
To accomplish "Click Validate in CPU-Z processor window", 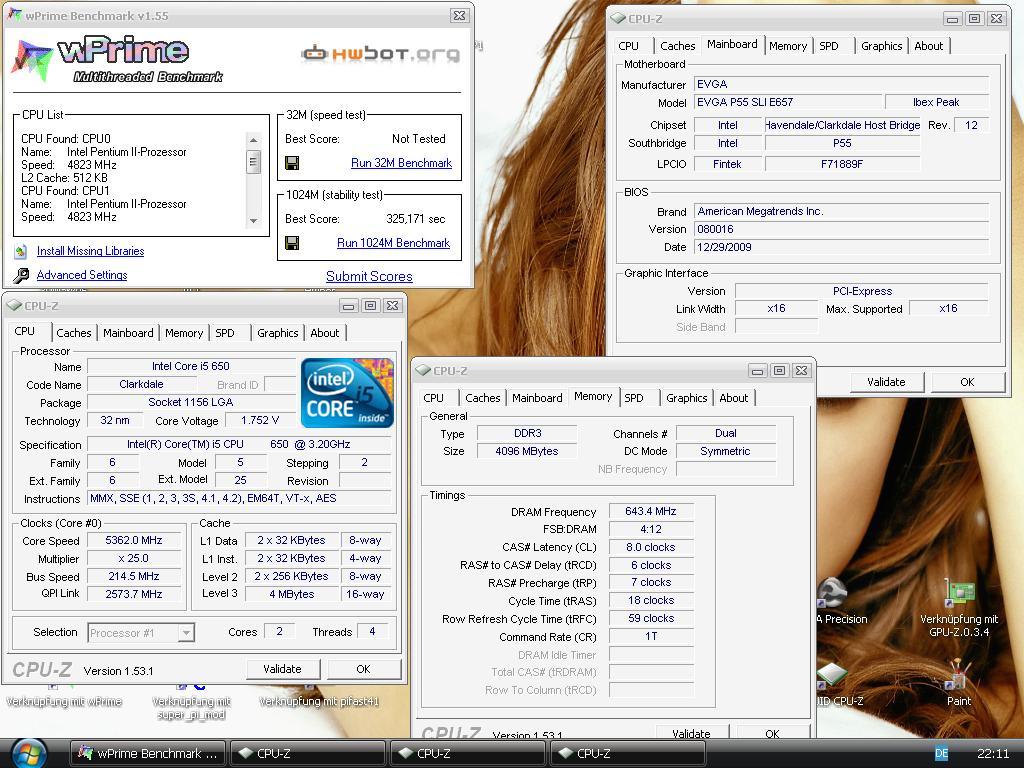I will [282, 669].
